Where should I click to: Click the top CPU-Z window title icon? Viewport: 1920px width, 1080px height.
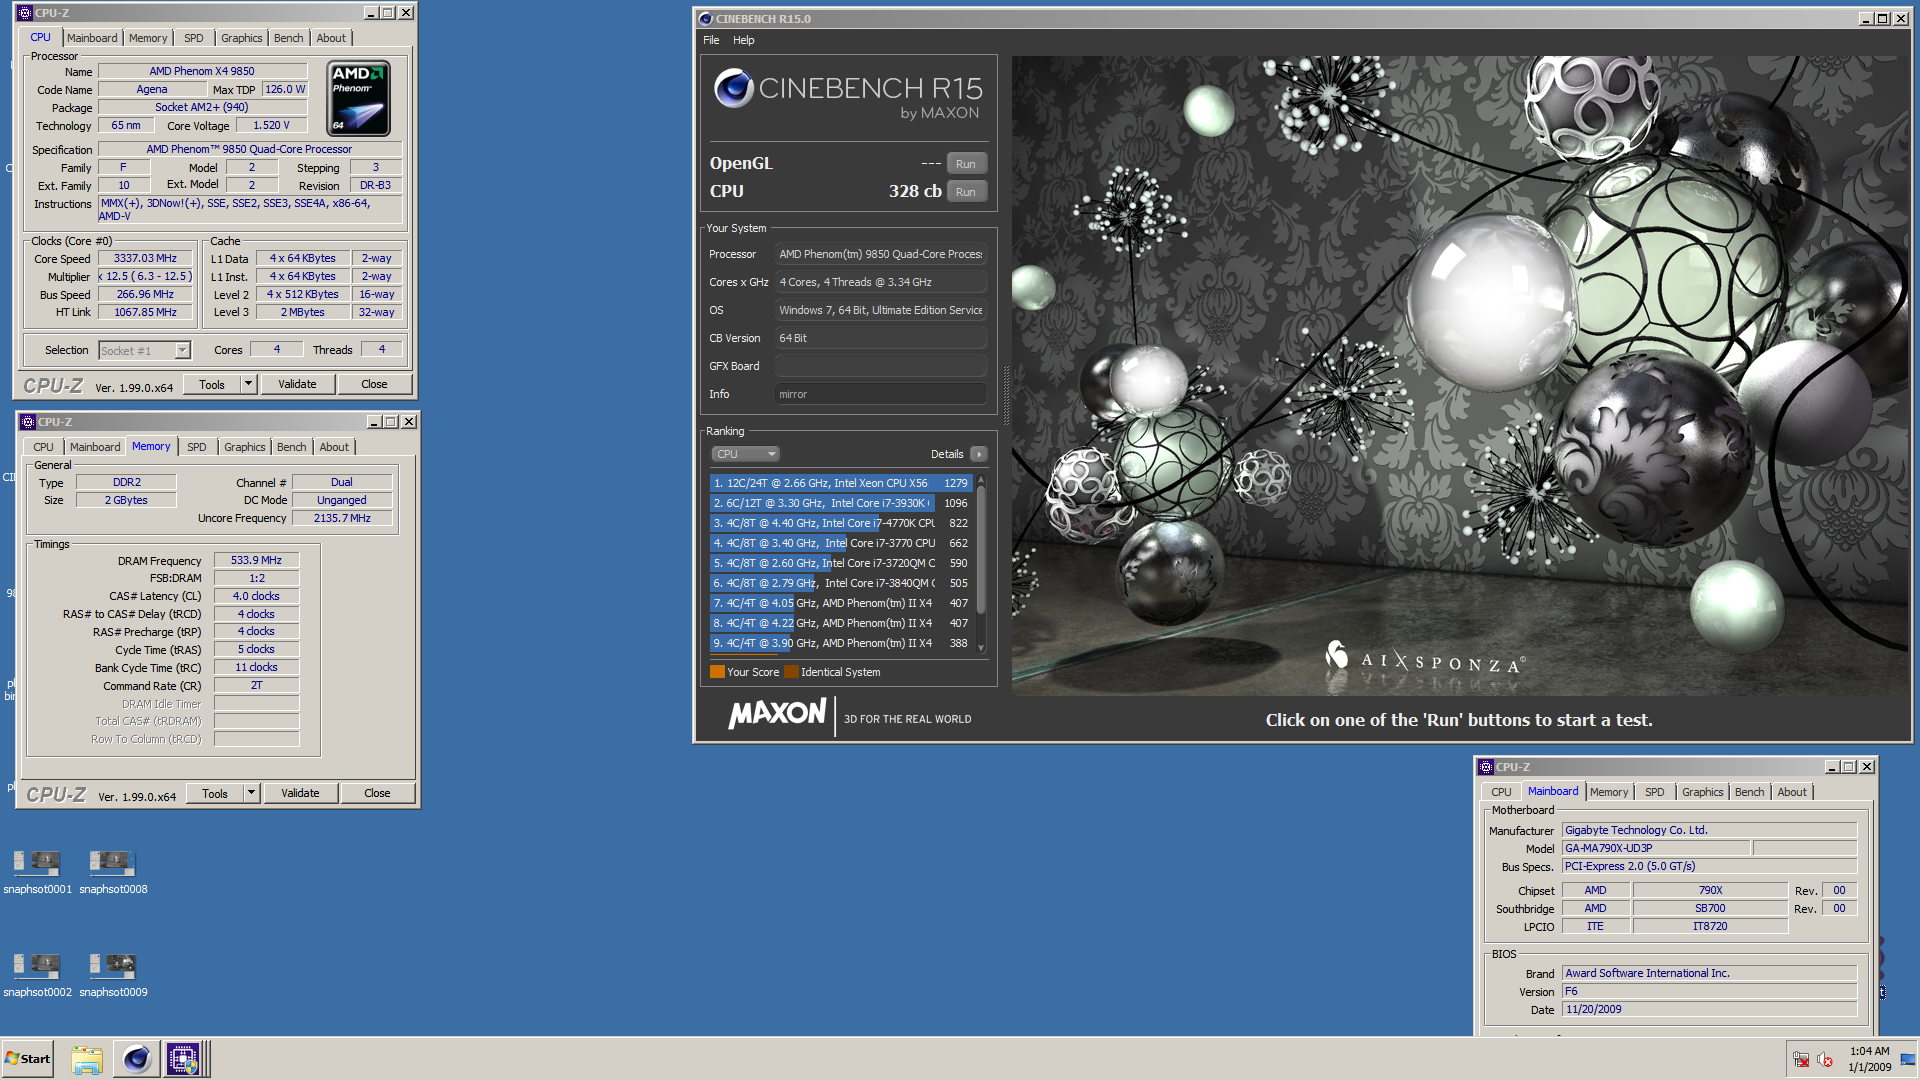click(x=25, y=13)
